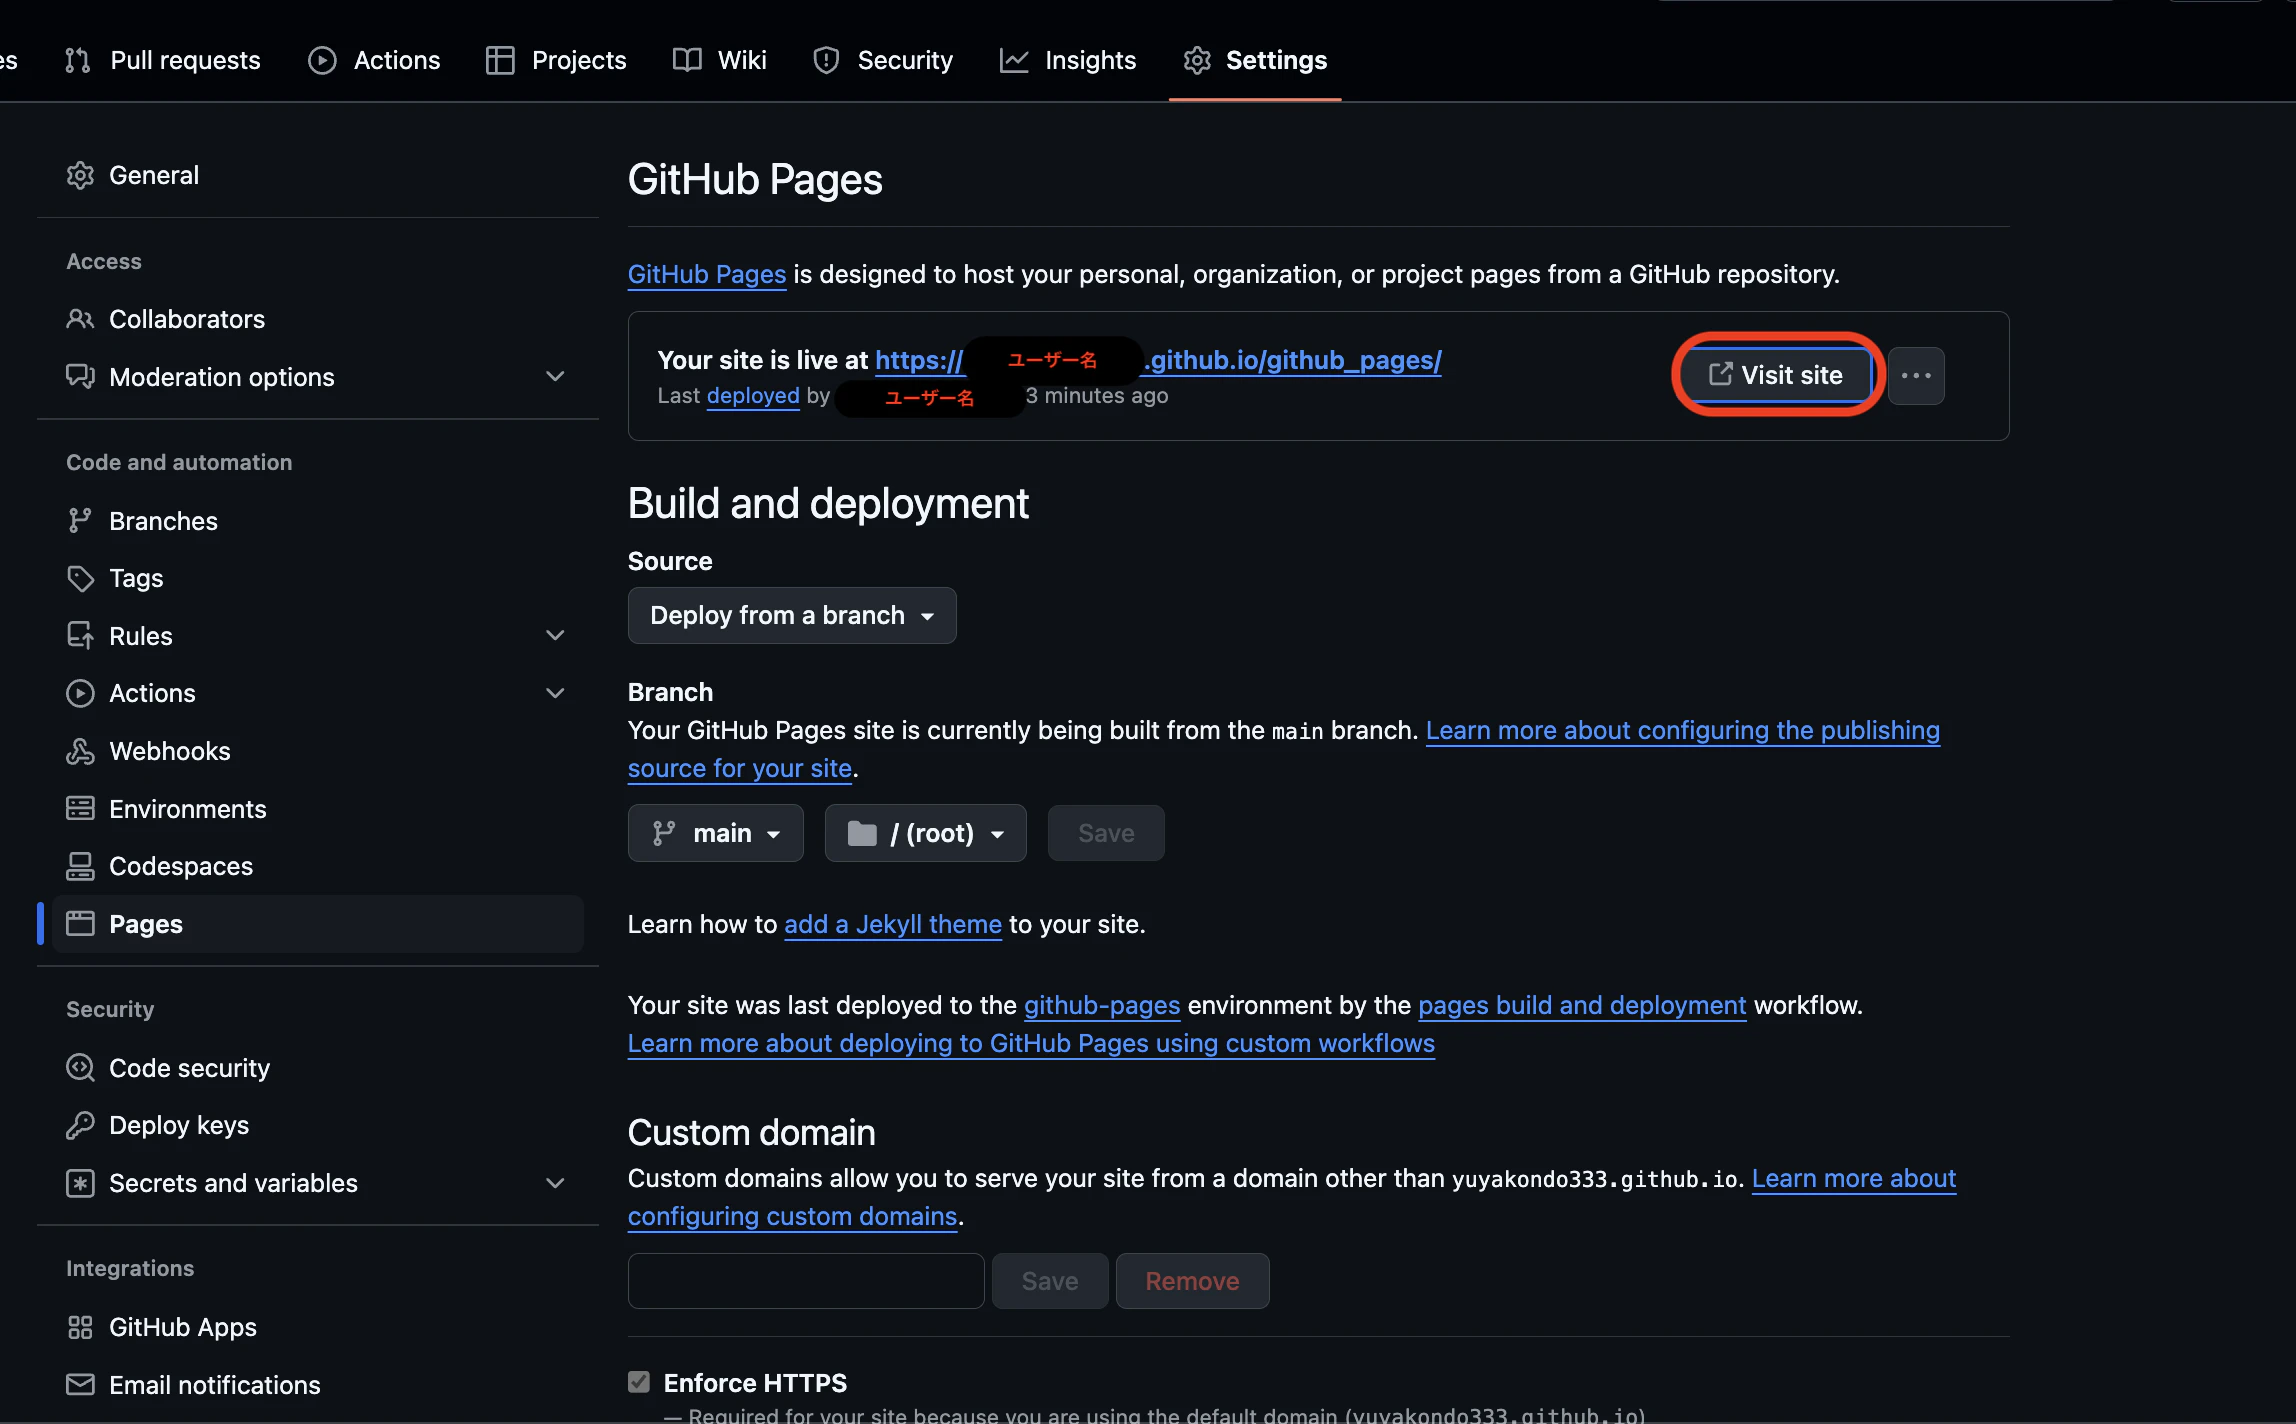
Task: Open the Deploy from a branch dropdown
Action: tap(792, 615)
